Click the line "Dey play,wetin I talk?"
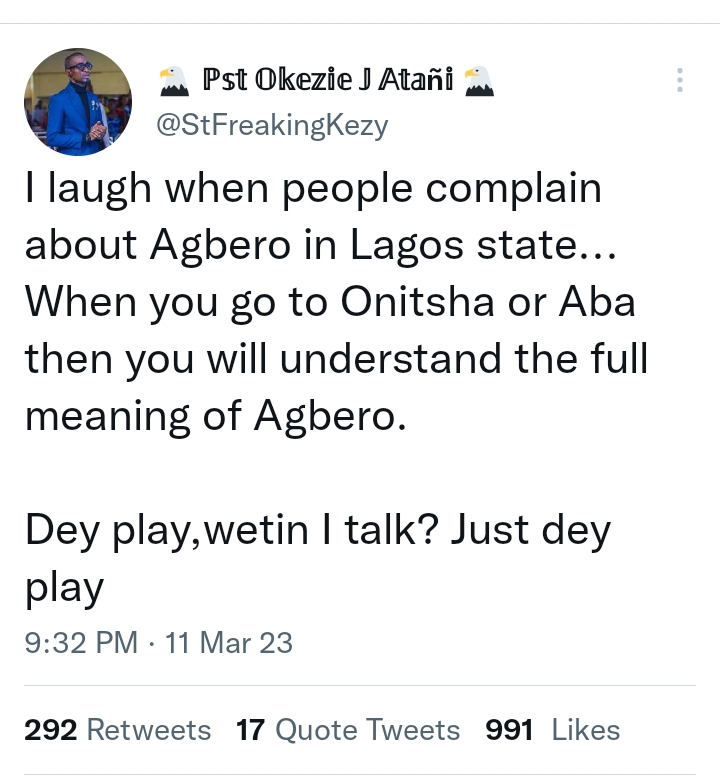 pos(232,531)
